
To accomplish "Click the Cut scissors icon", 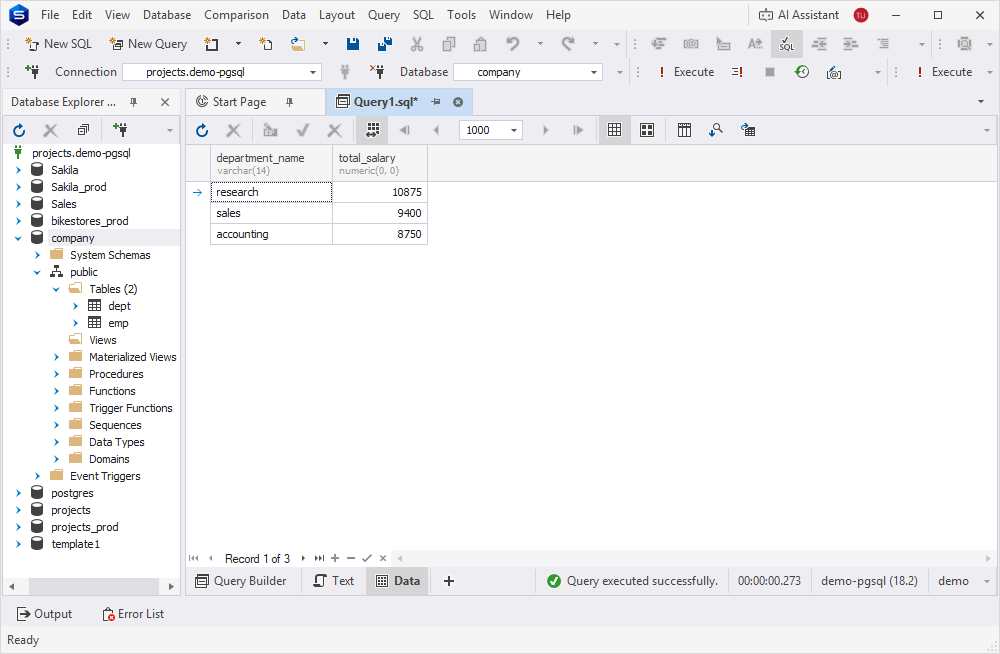I will 417,44.
